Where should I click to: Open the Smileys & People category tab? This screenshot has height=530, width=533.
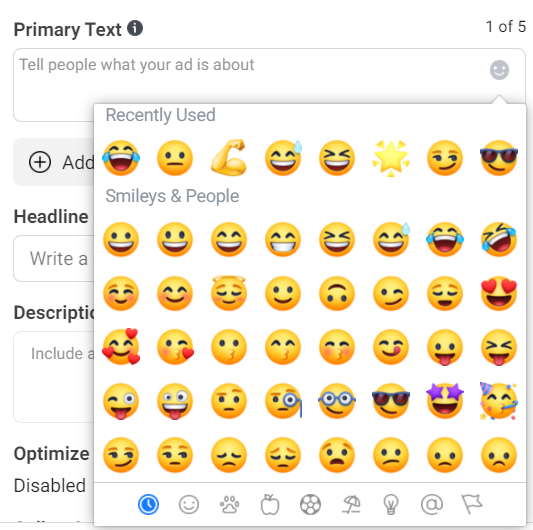click(189, 505)
